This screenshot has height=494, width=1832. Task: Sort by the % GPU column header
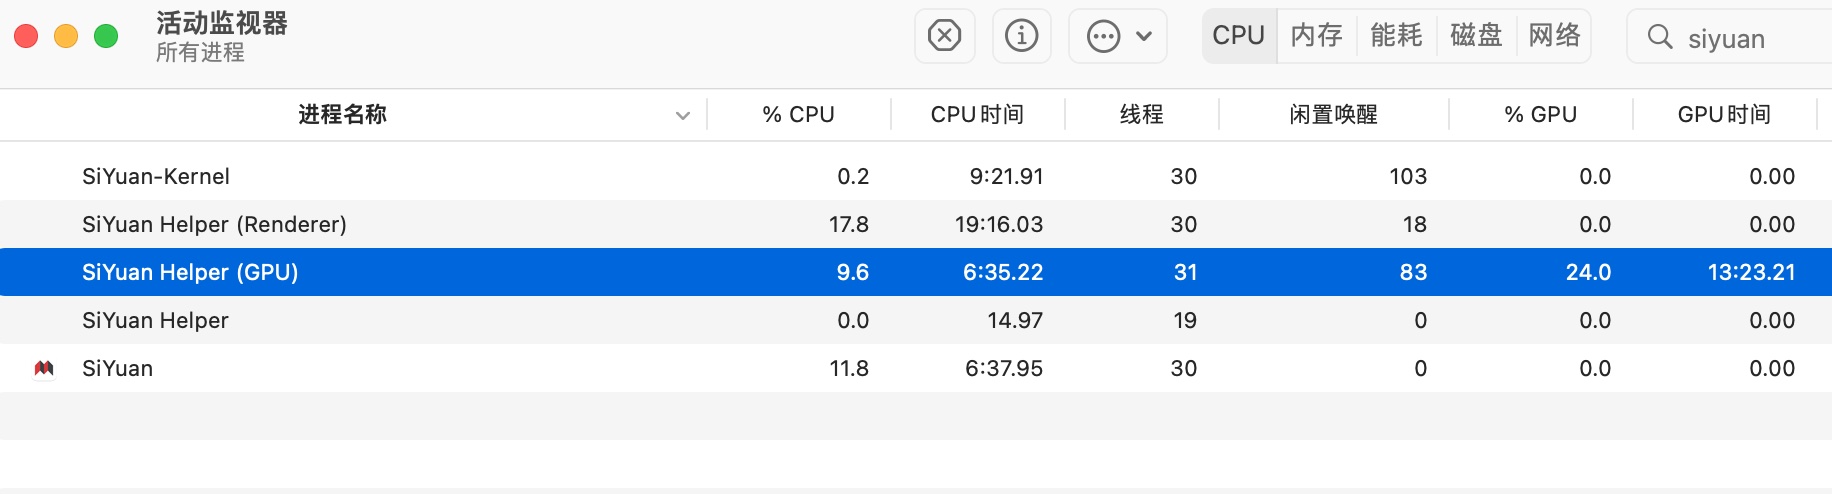[1540, 114]
